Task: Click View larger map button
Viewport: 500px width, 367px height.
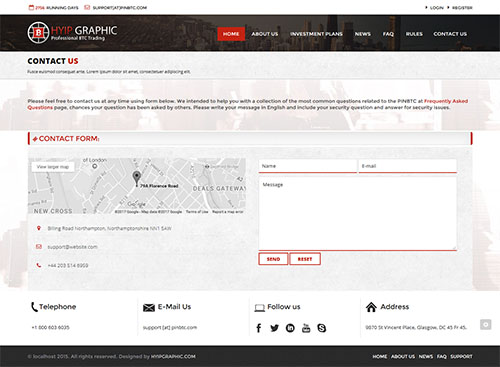Action: (53, 167)
